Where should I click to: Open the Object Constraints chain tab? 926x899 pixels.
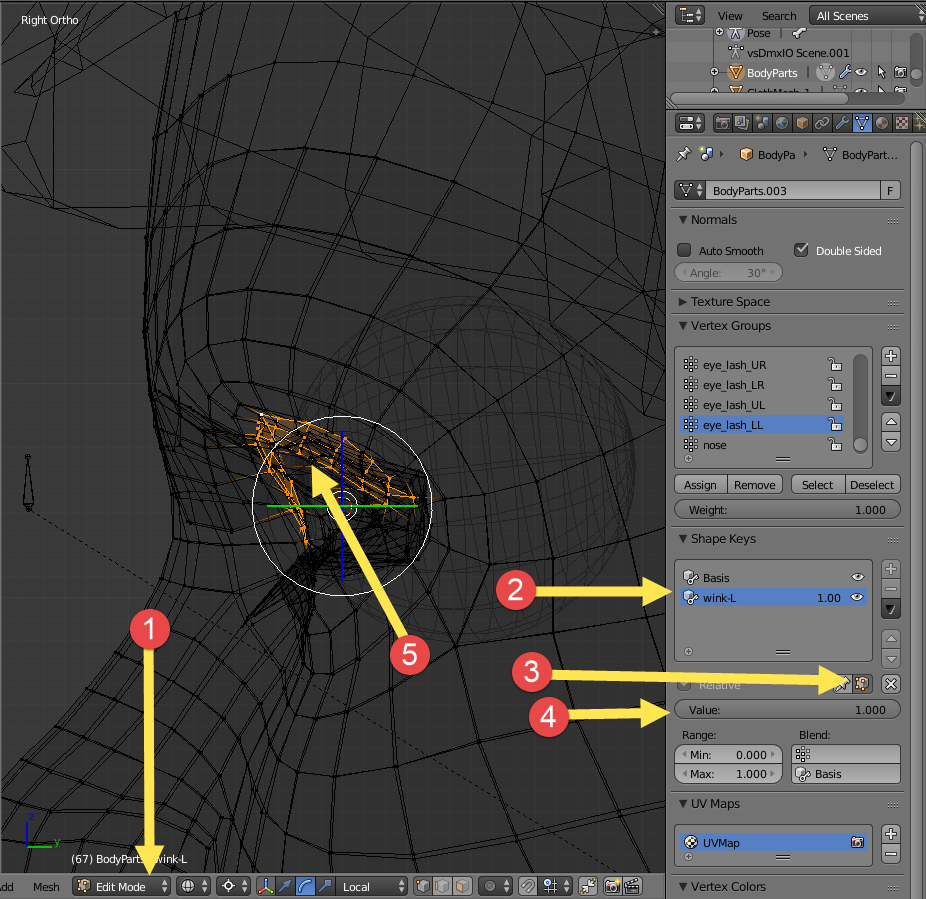coord(821,123)
